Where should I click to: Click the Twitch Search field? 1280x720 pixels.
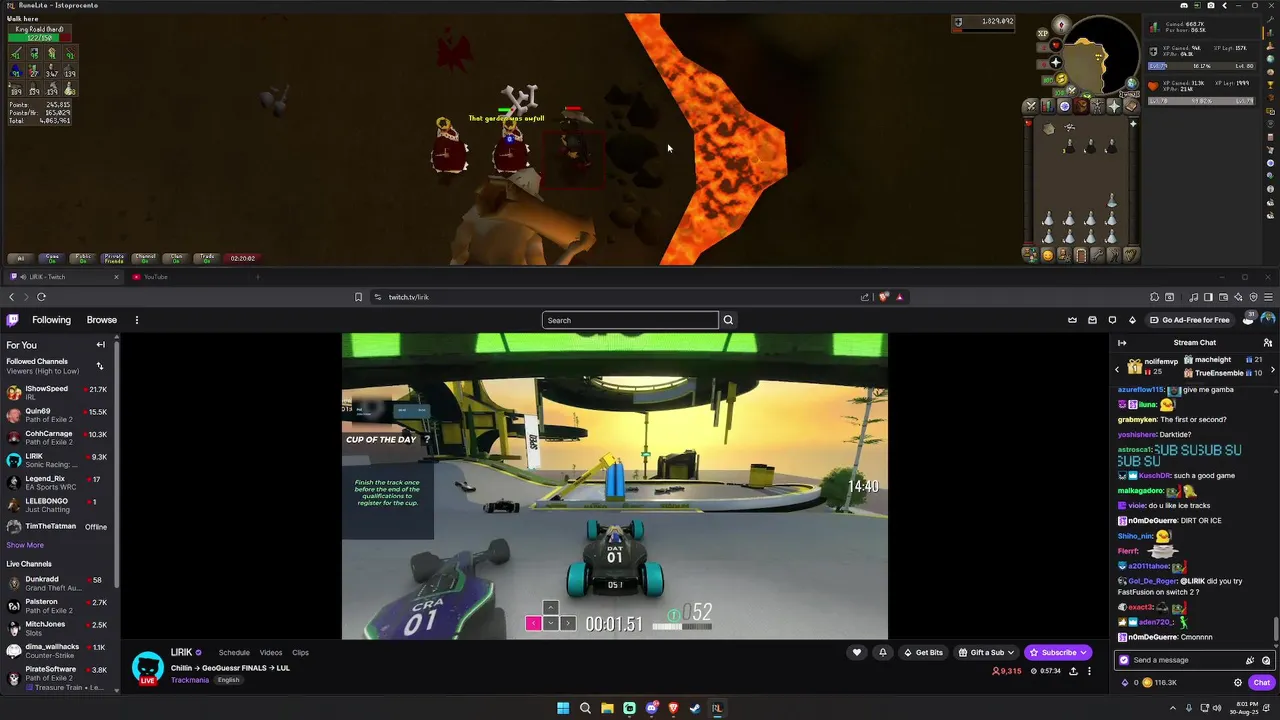[630, 320]
